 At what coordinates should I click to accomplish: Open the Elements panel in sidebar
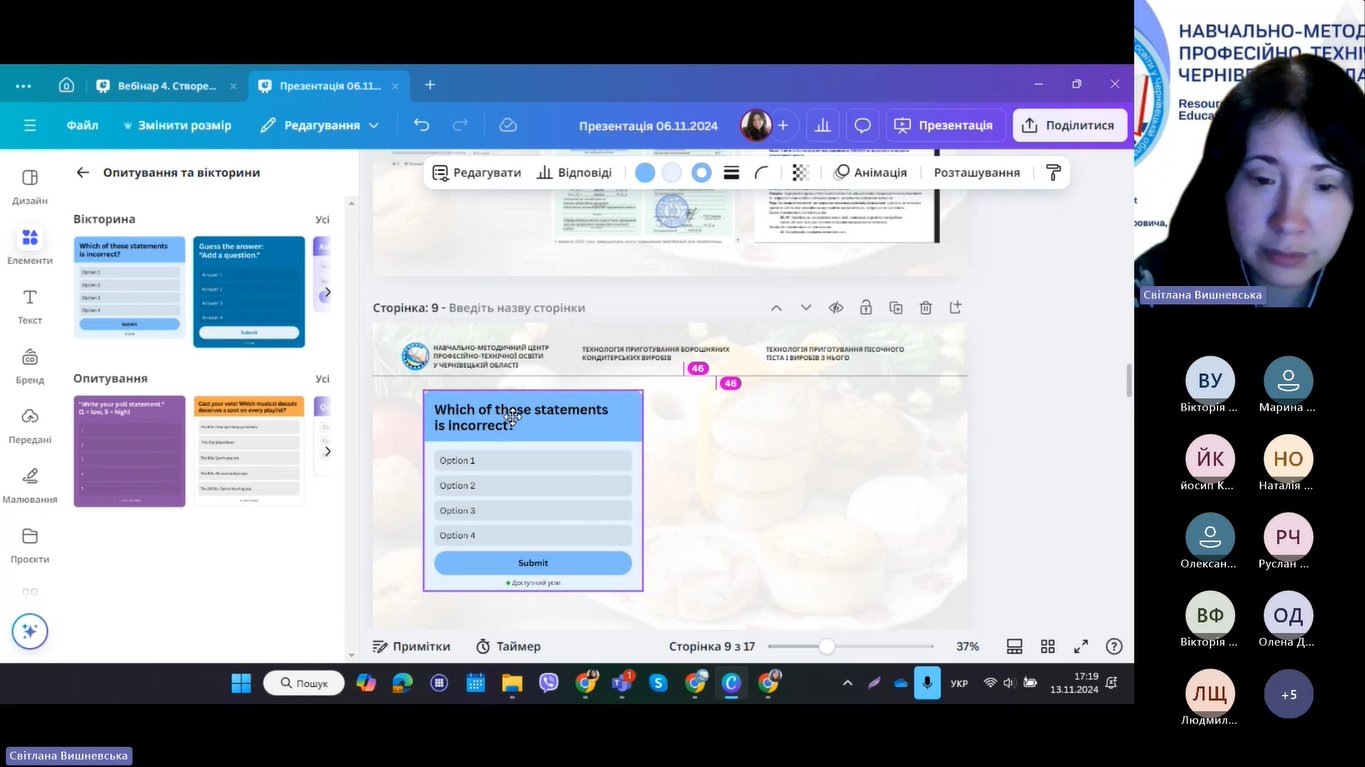30,245
